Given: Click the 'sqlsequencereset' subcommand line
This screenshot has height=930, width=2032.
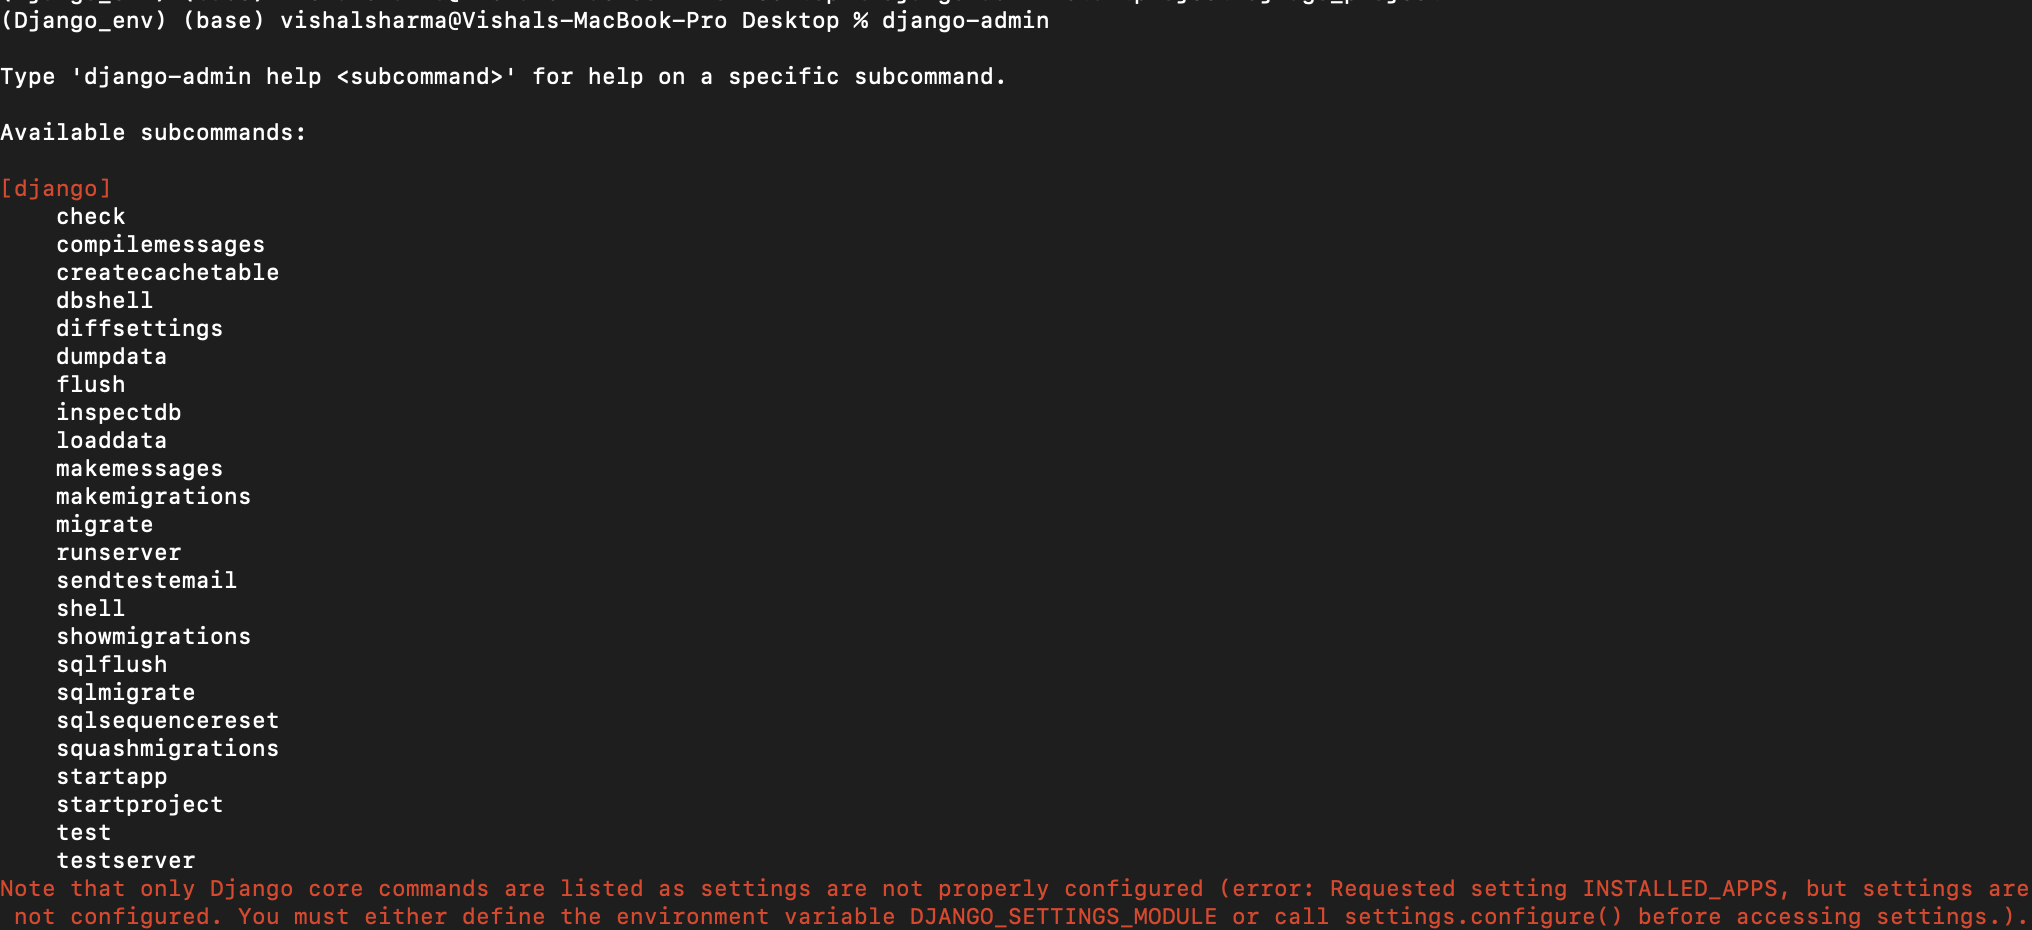Looking at the screenshot, I should point(168,721).
